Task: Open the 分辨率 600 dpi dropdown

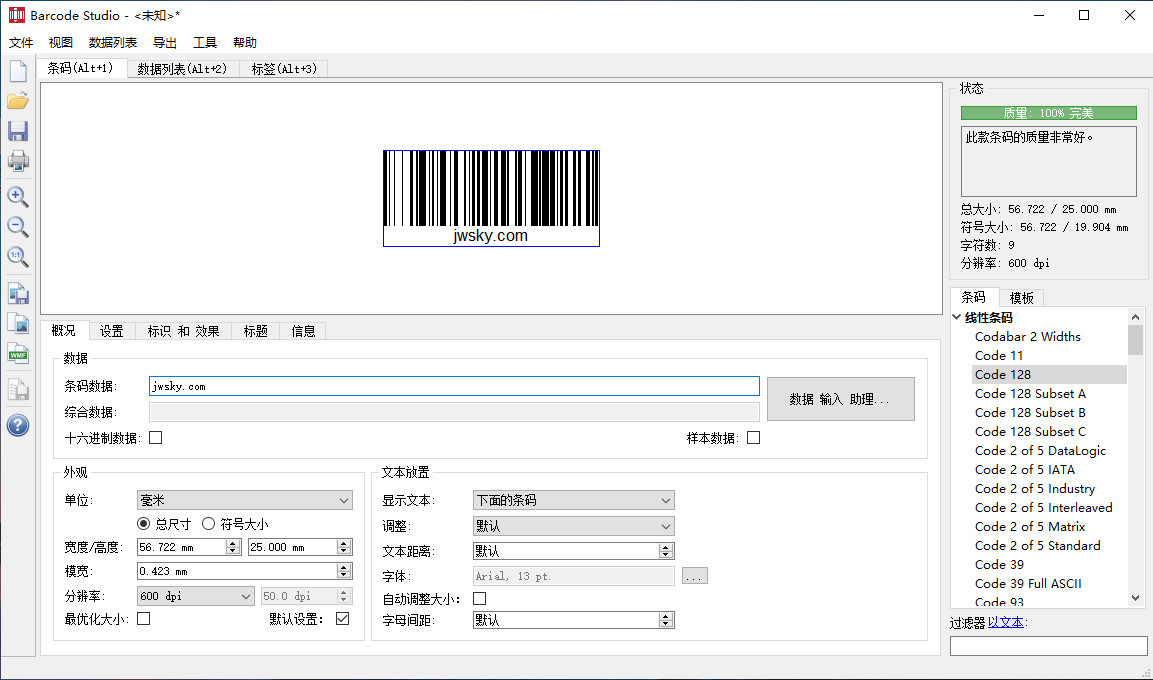Action: click(195, 596)
